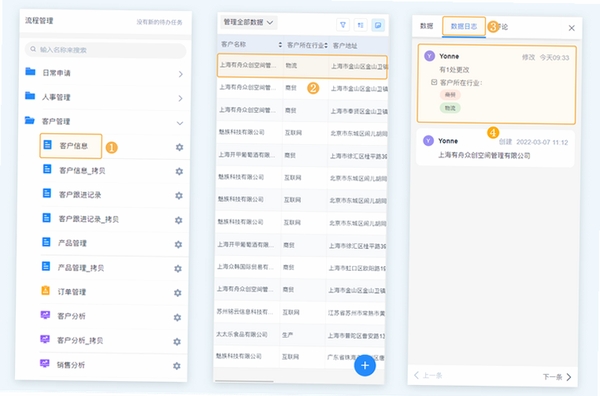This screenshot has height=396, width=600.
Task: Click the orange 订单管理 workflow icon
Action: click(46, 290)
